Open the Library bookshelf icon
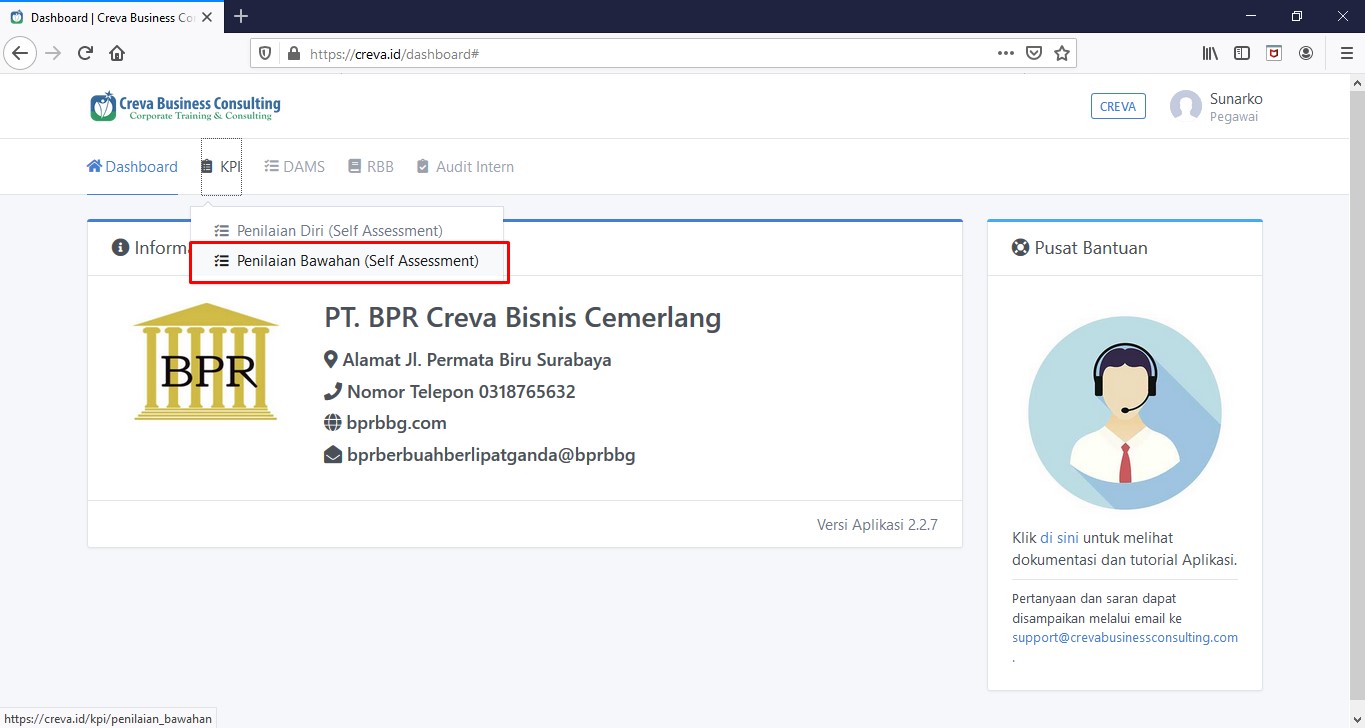The image size is (1365, 728). pos(1210,53)
